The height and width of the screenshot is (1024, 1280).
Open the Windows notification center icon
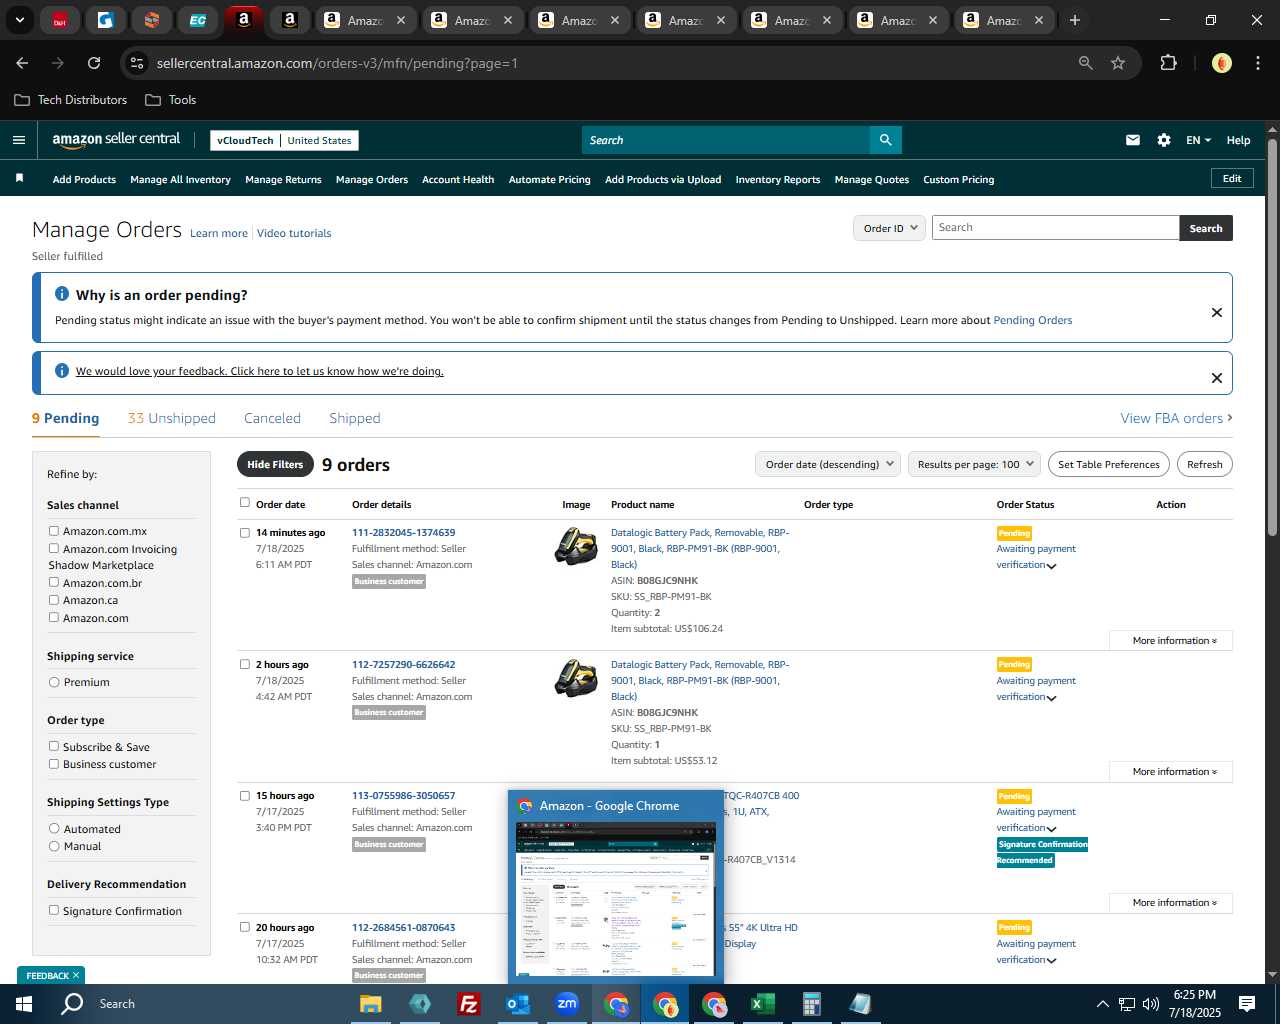1247,1004
